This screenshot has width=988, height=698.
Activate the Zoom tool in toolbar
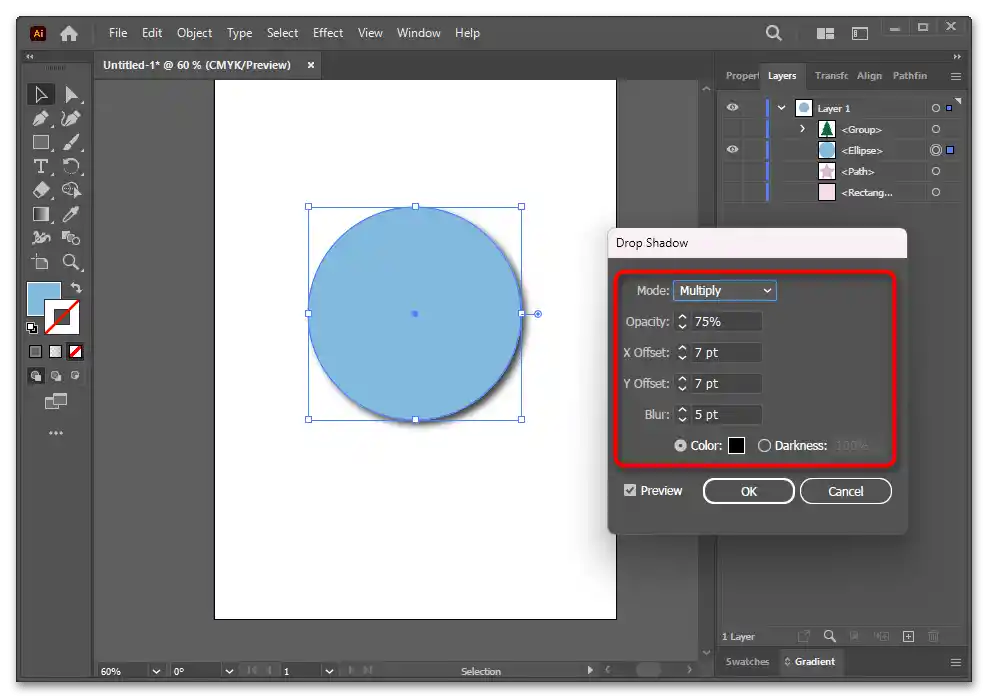pyautogui.click(x=71, y=262)
